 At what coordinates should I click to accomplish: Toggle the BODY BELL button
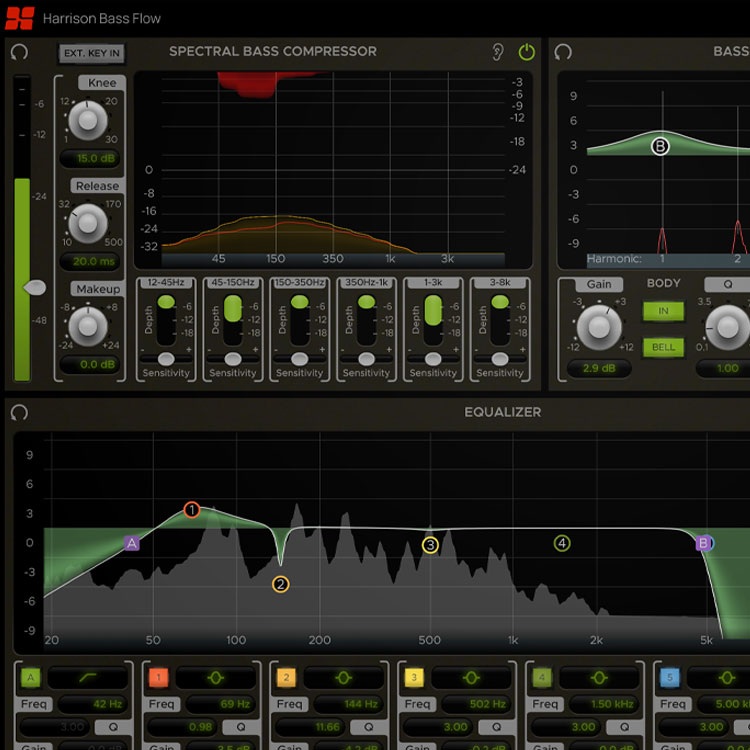pyautogui.click(x=663, y=347)
